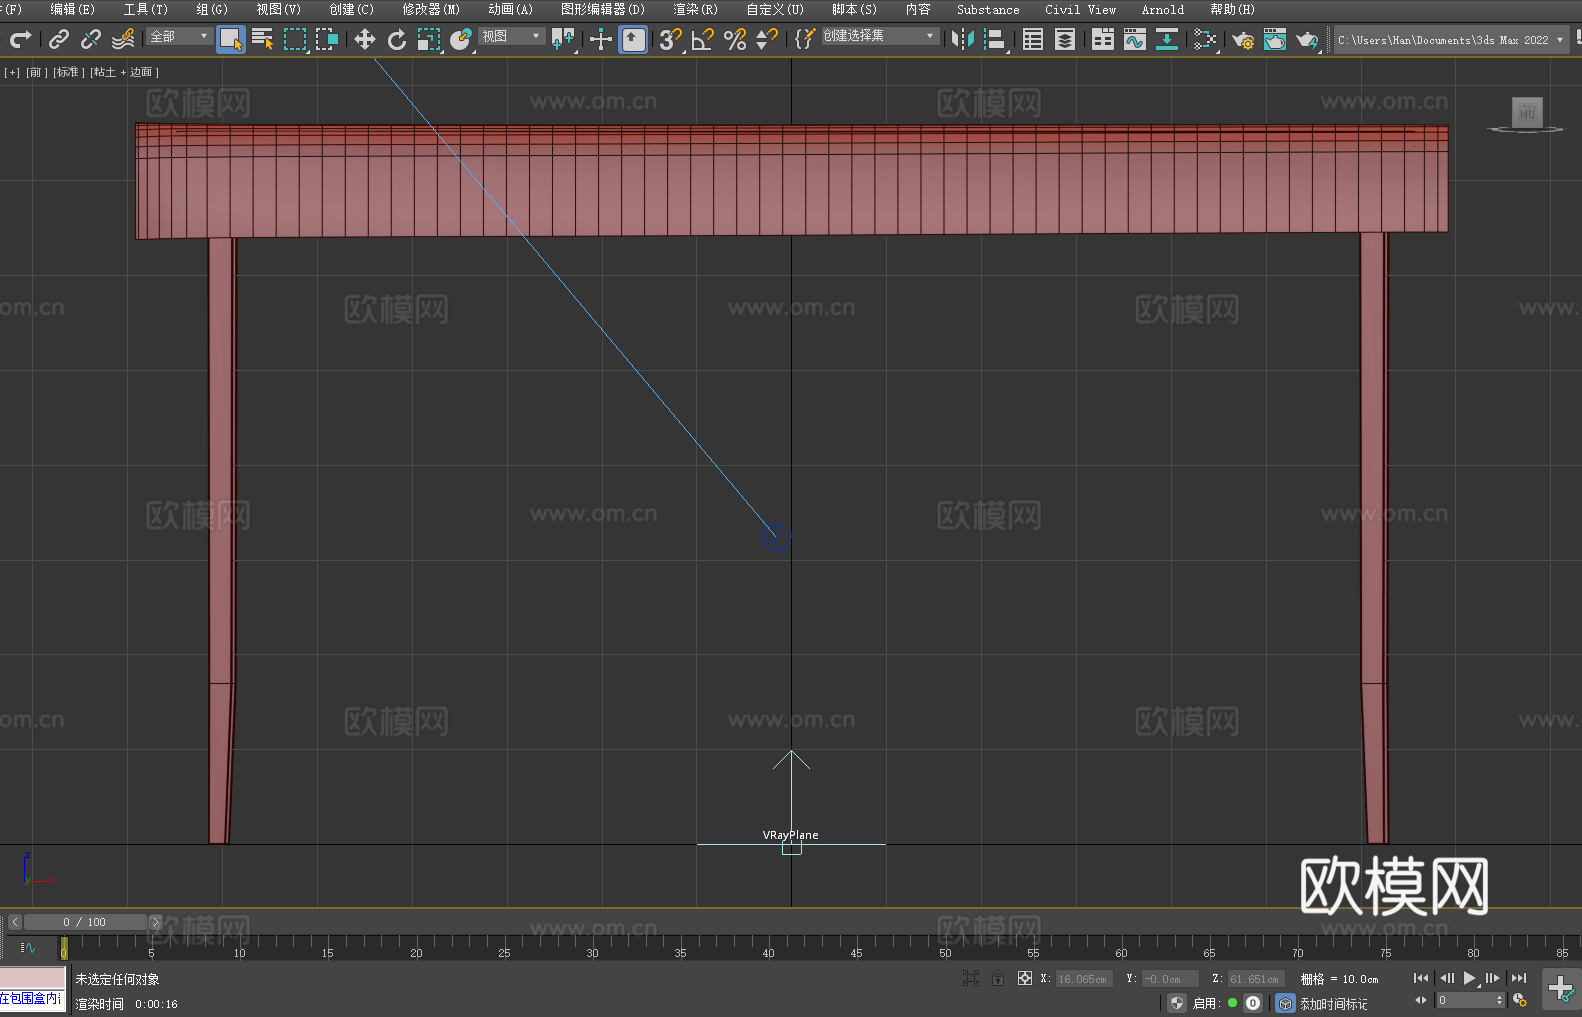Toggle the Layer Explorer icon
The height and width of the screenshot is (1017, 1582).
point(1065,39)
